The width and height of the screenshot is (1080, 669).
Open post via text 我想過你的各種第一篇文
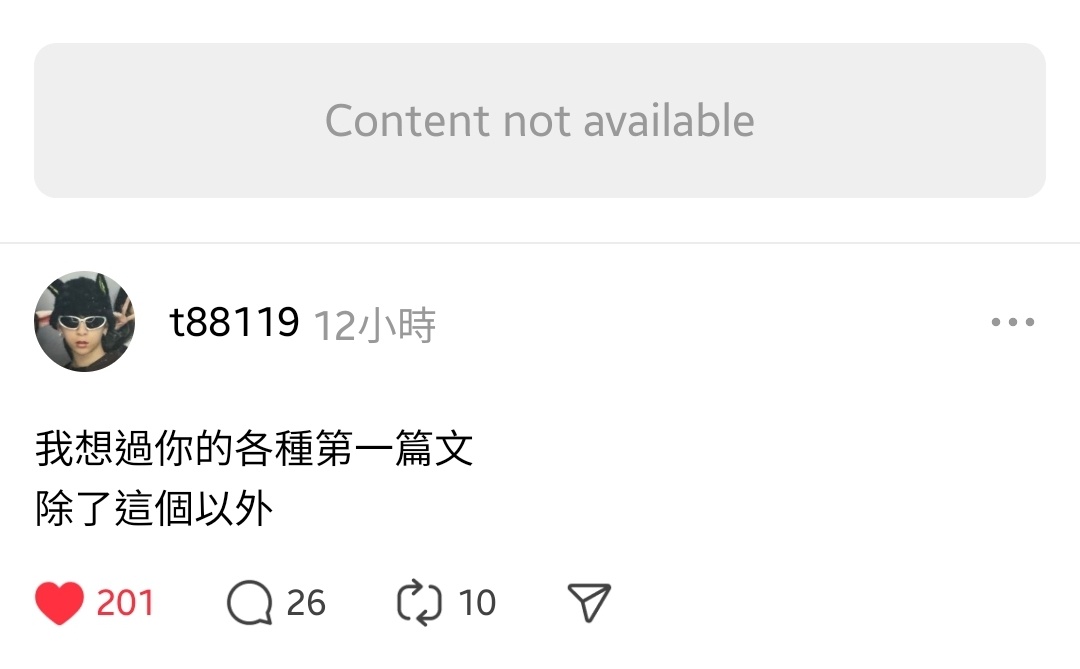coord(254,449)
